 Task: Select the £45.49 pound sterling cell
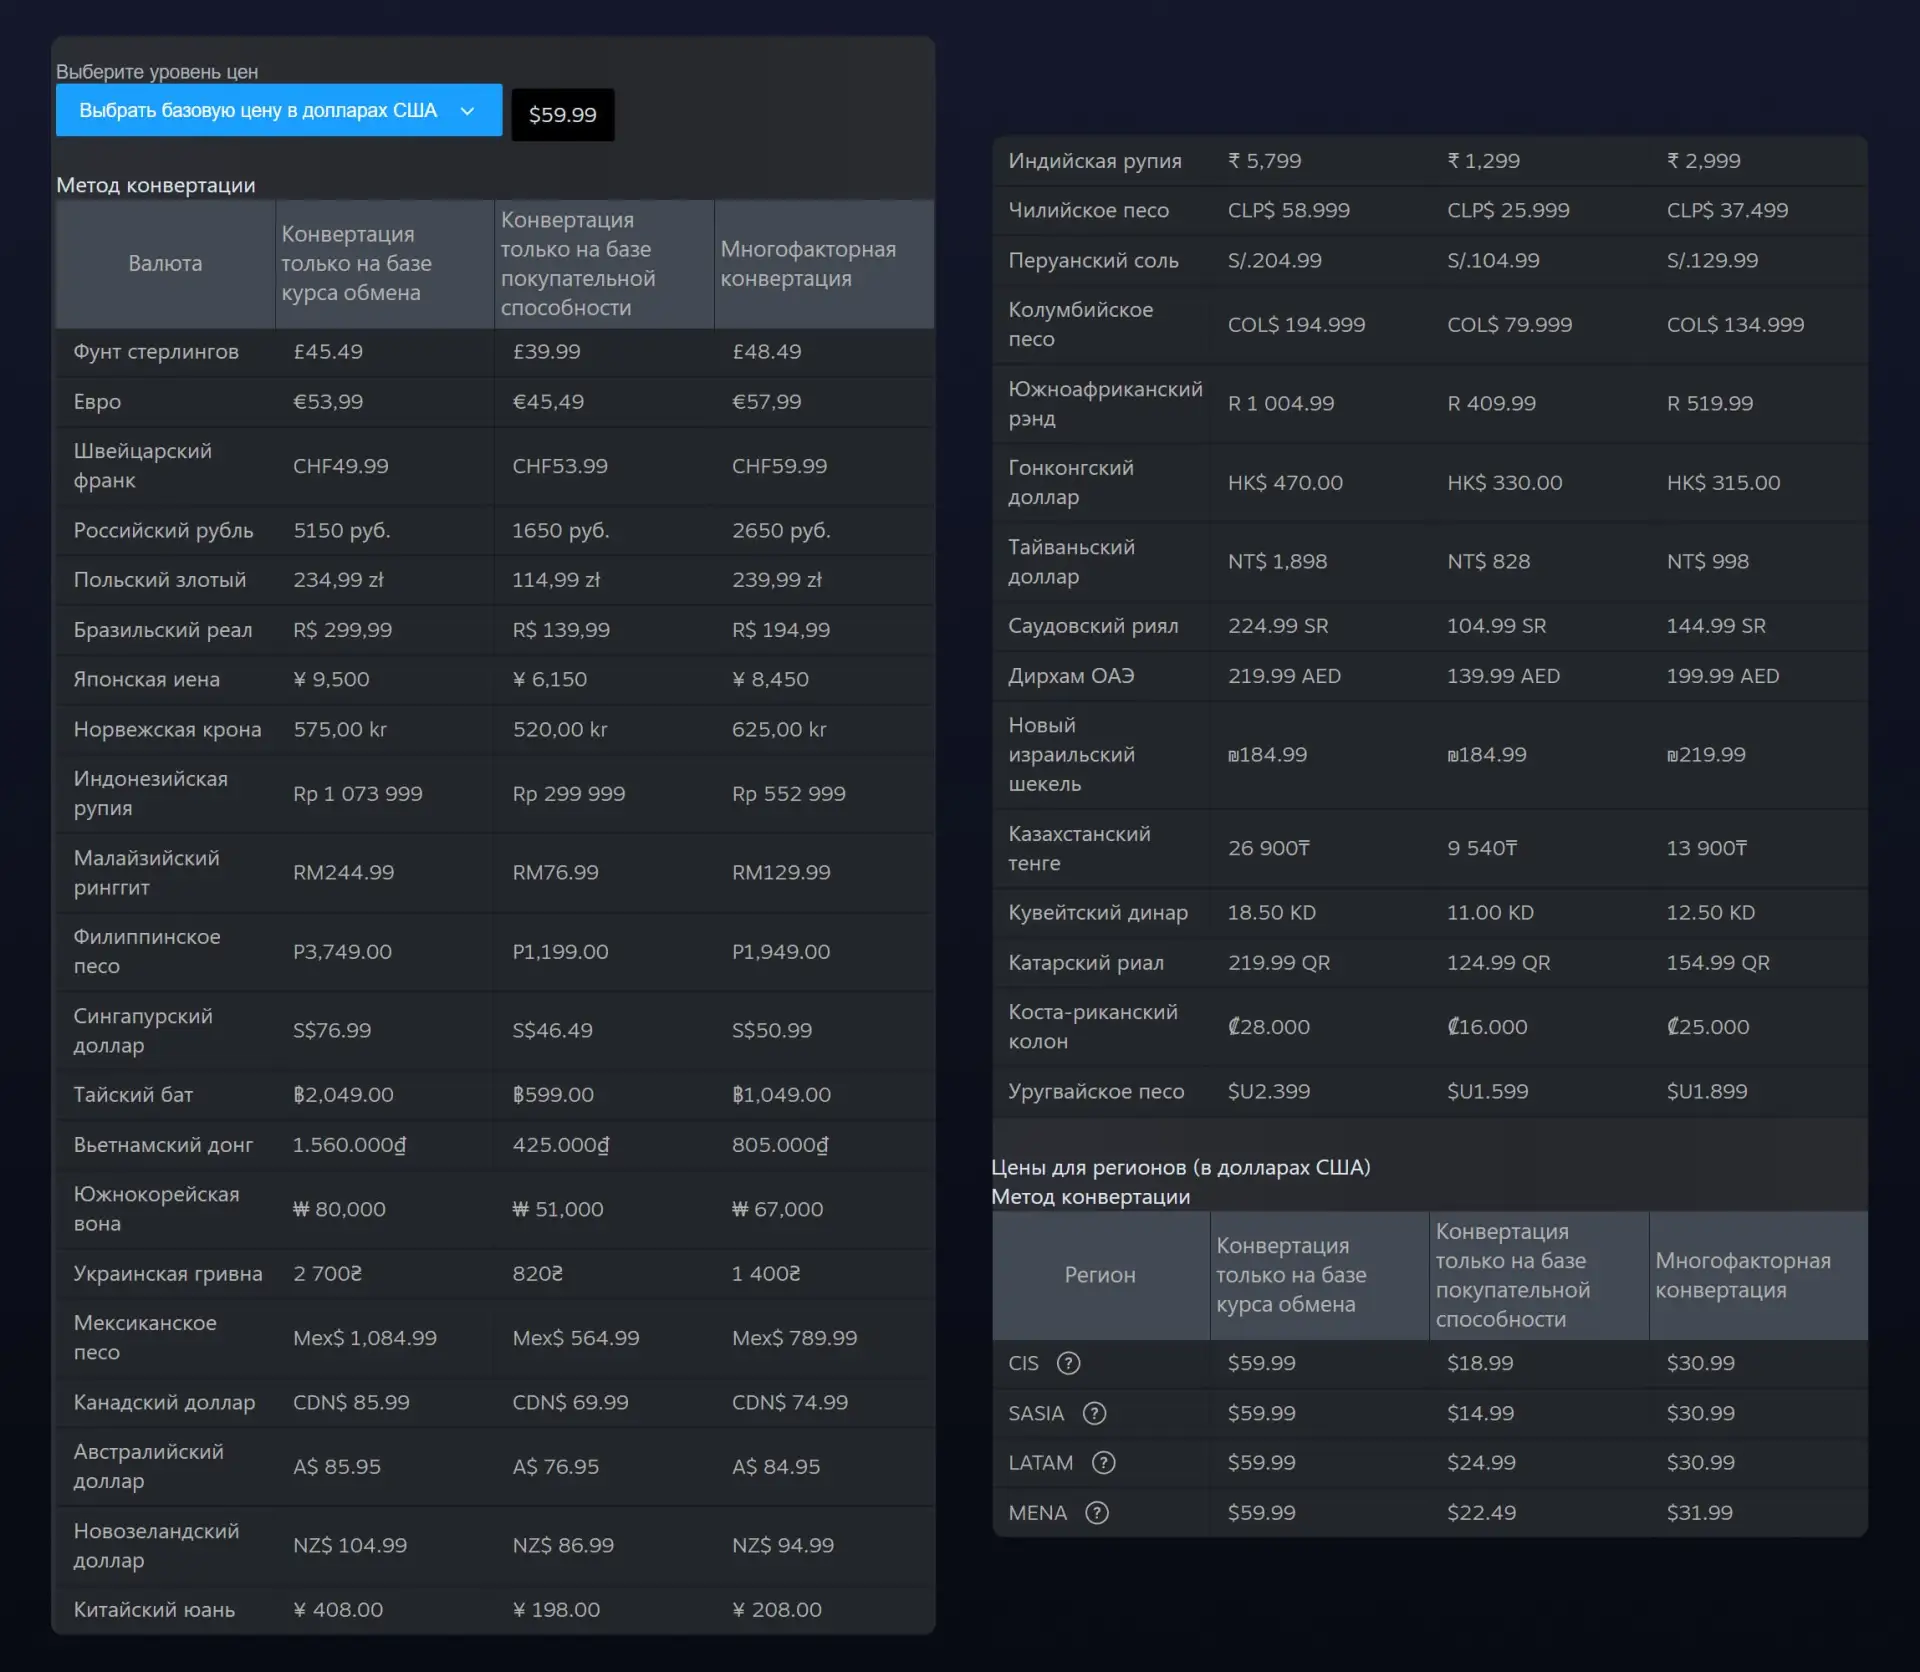pyautogui.click(x=328, y=352)
